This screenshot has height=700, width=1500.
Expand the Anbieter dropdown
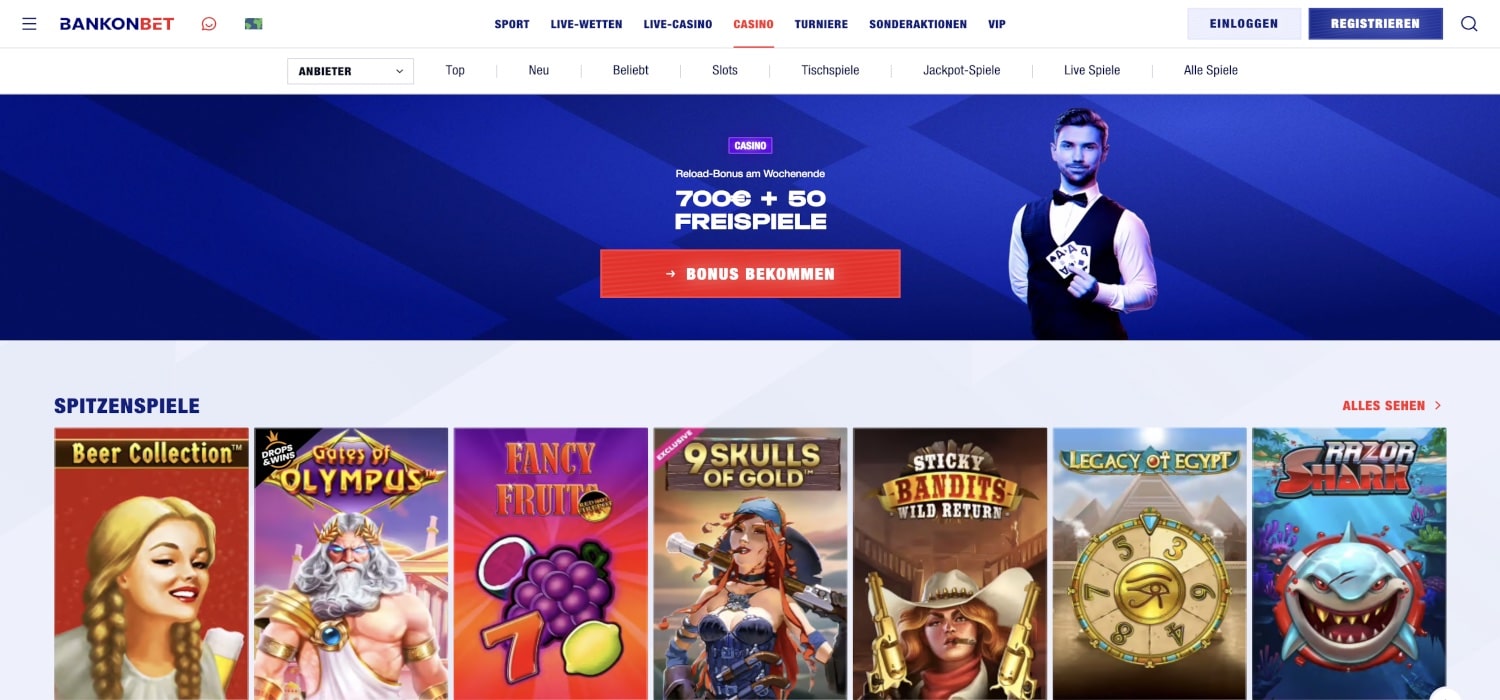[350, 71]
